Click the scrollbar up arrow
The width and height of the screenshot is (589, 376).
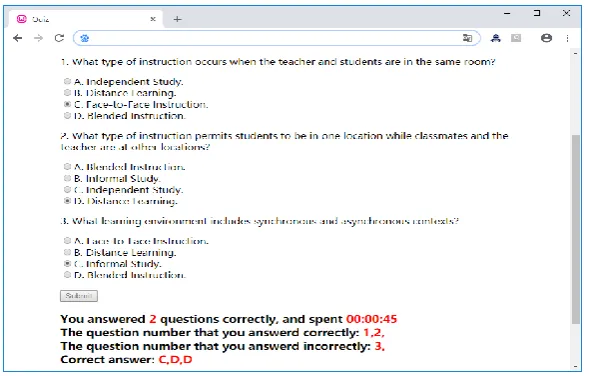575,53
